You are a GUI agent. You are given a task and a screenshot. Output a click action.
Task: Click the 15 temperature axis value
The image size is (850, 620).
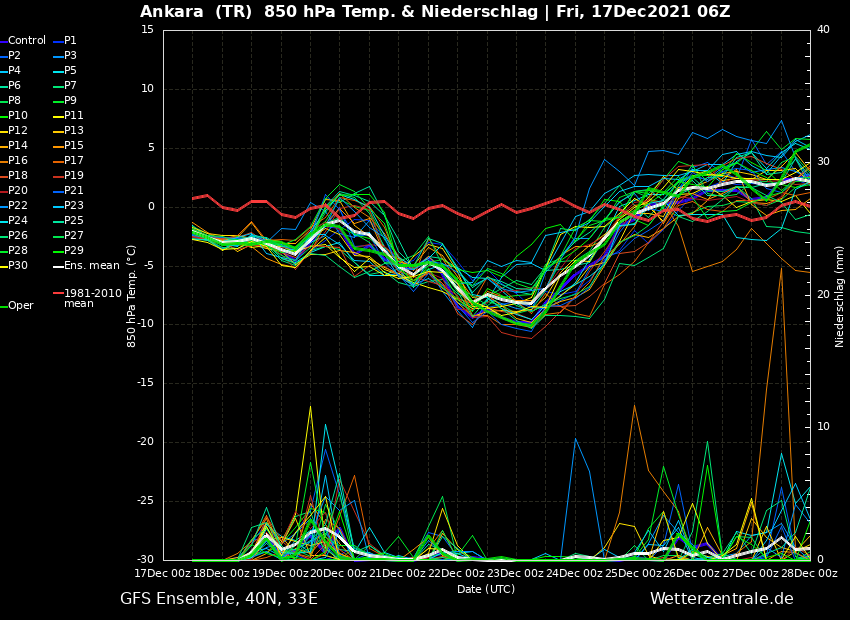pos(147,30)
